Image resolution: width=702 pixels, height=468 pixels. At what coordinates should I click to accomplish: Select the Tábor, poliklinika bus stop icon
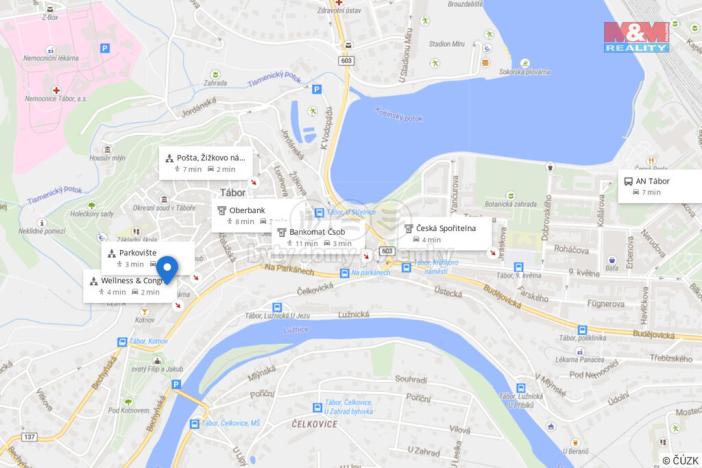[x=582, y=331]
